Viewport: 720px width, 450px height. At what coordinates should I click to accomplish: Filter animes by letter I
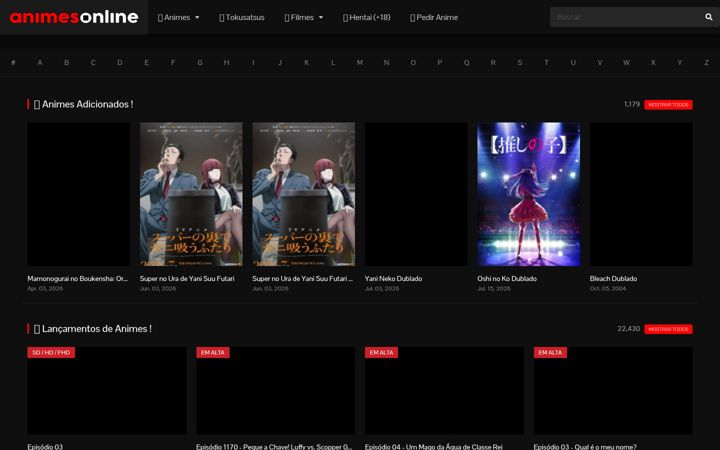[x=253, y=62]
